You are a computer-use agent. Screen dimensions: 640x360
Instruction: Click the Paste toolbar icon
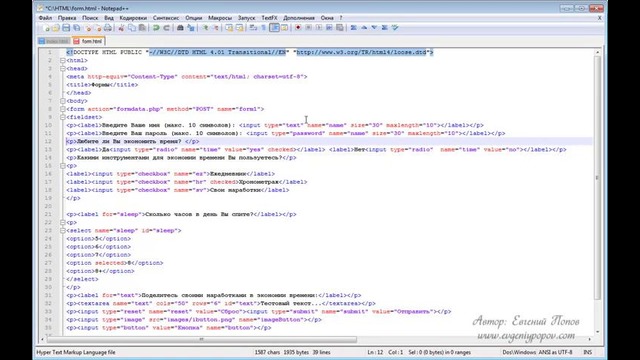(142, 28)
